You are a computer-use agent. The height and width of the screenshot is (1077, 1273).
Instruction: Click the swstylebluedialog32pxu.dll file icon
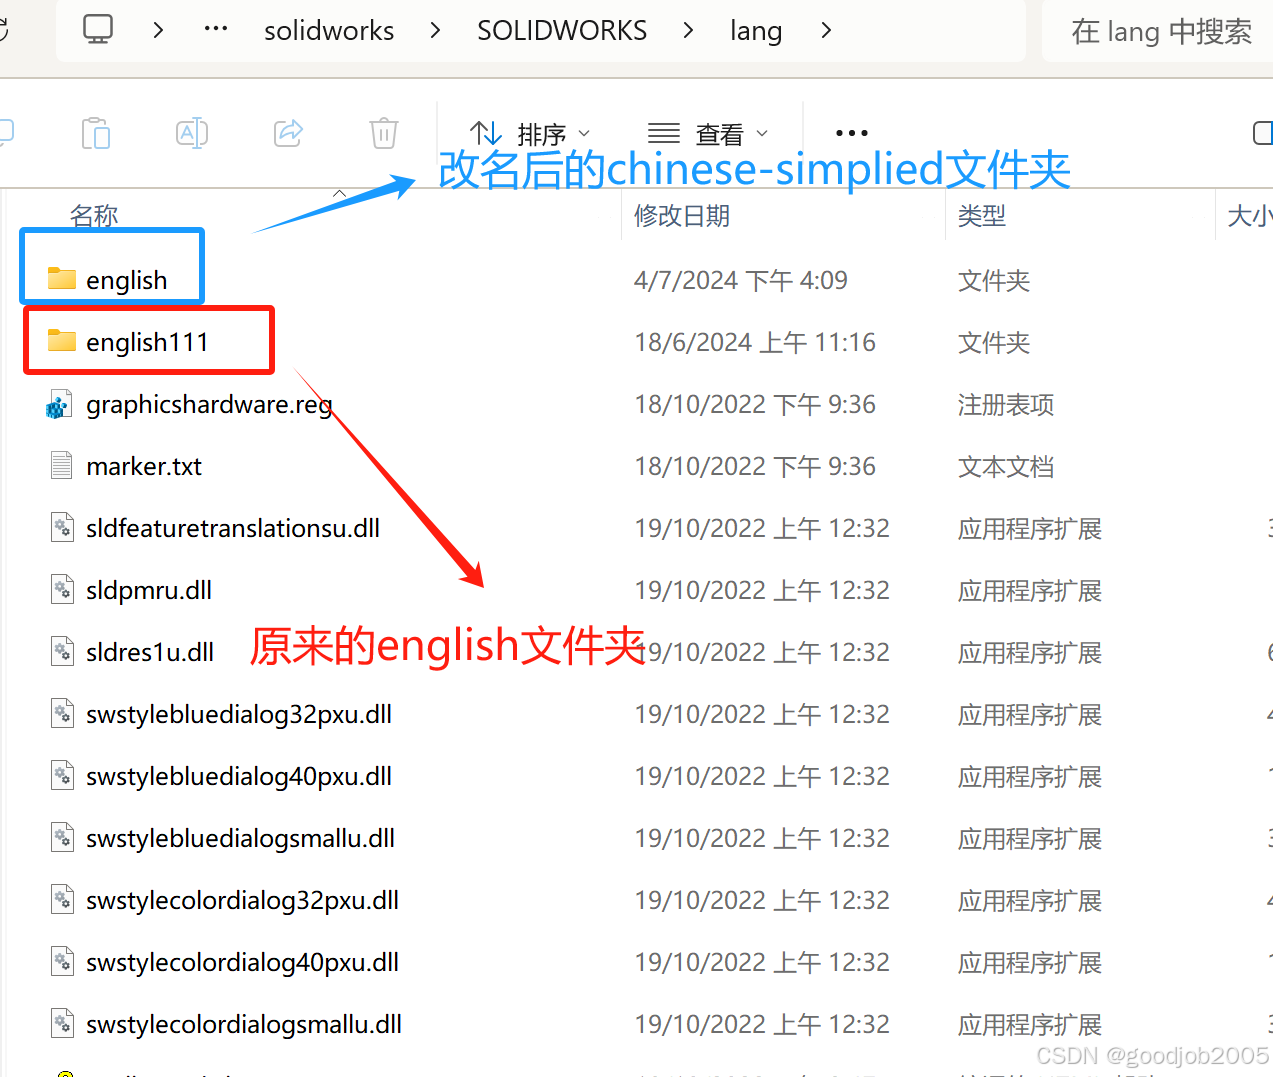(x=62, y=714)
